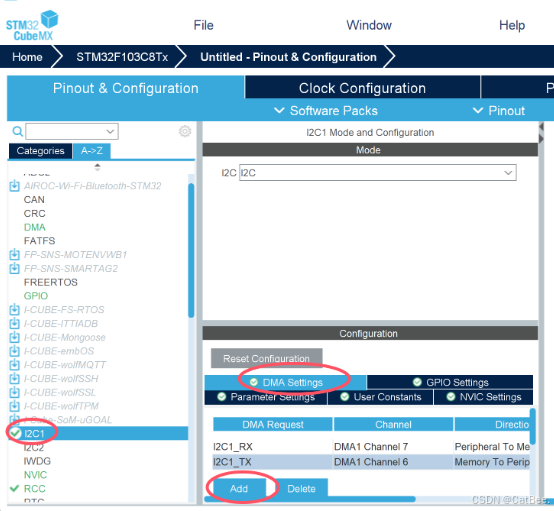Screen dimensions: 554x511
Task: Click download icon beside FP-SNS-MOTENVWB1
Action: [x=14, y=254]
